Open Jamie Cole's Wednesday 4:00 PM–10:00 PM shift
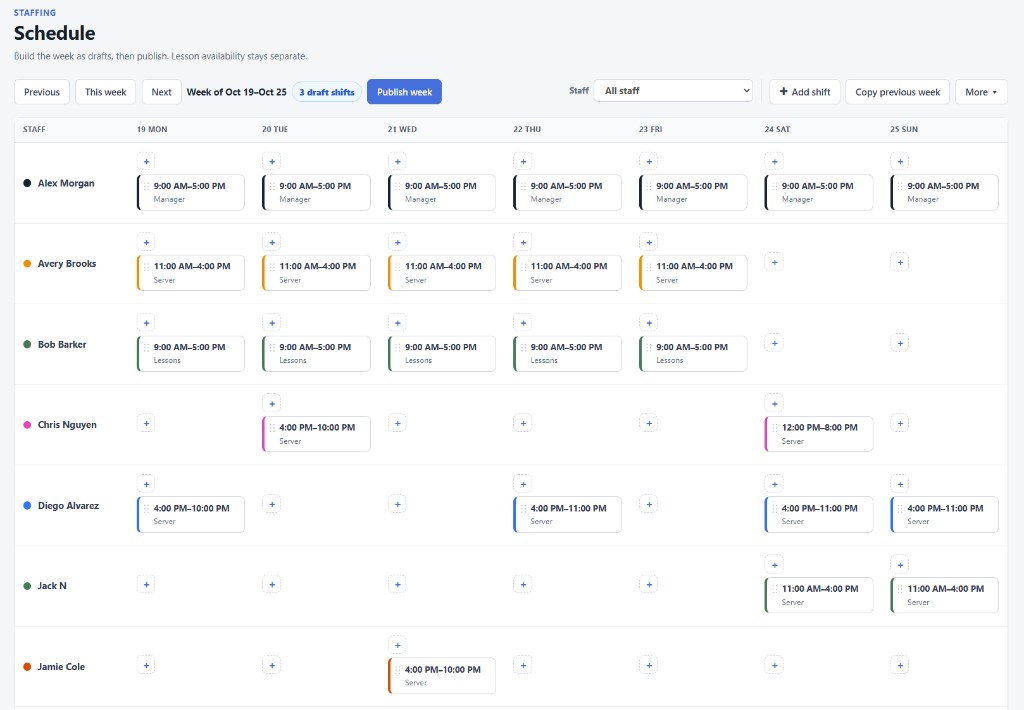The width and height of the screenshot is (1024, 710). (x=442, y=675)
